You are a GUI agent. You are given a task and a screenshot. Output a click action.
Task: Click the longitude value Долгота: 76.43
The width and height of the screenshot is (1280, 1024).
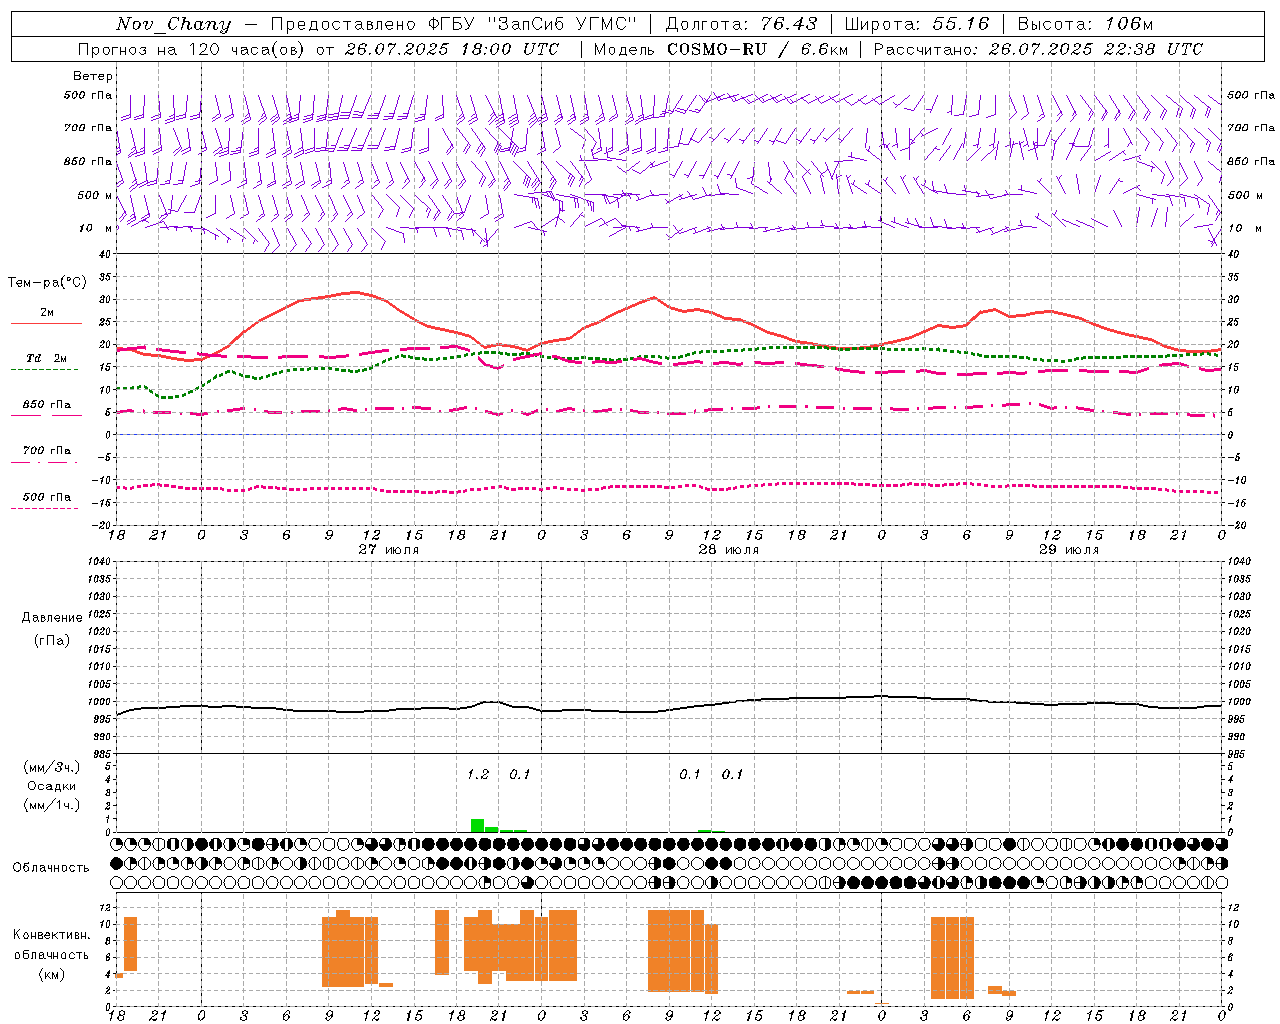pyautogui.click(x=741, y=24)
